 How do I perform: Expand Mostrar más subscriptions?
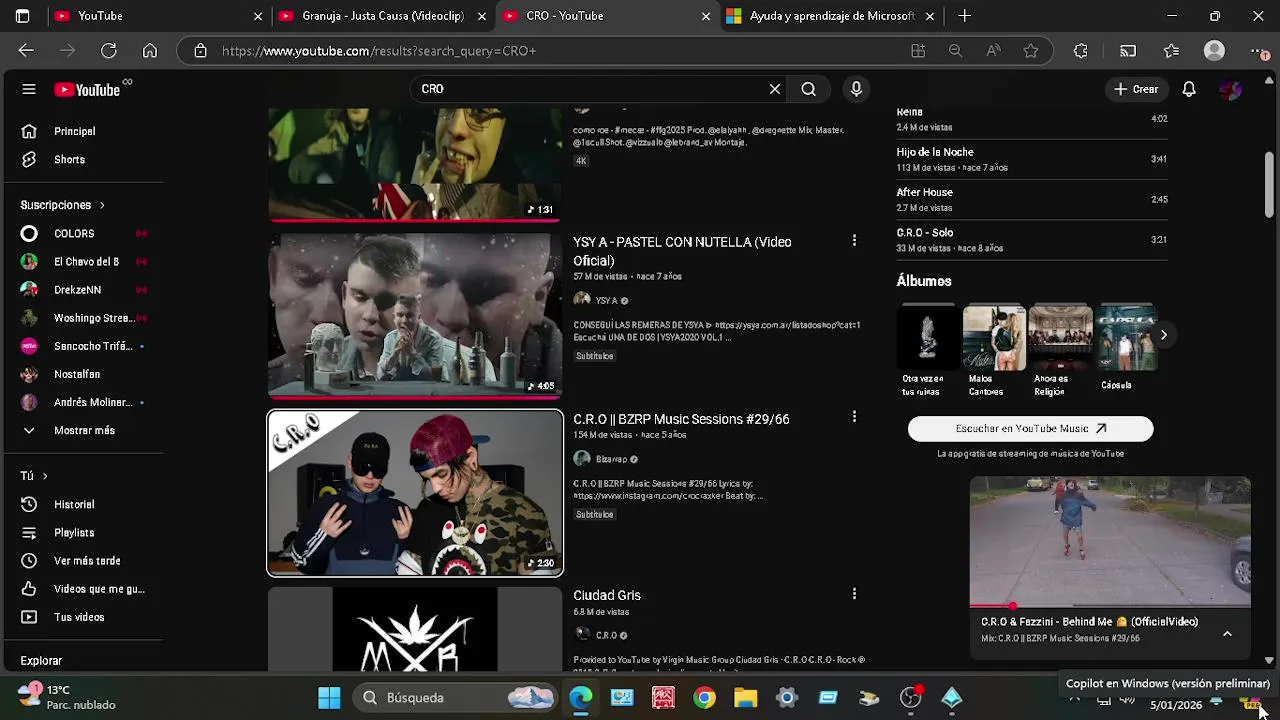coord(84,430)
